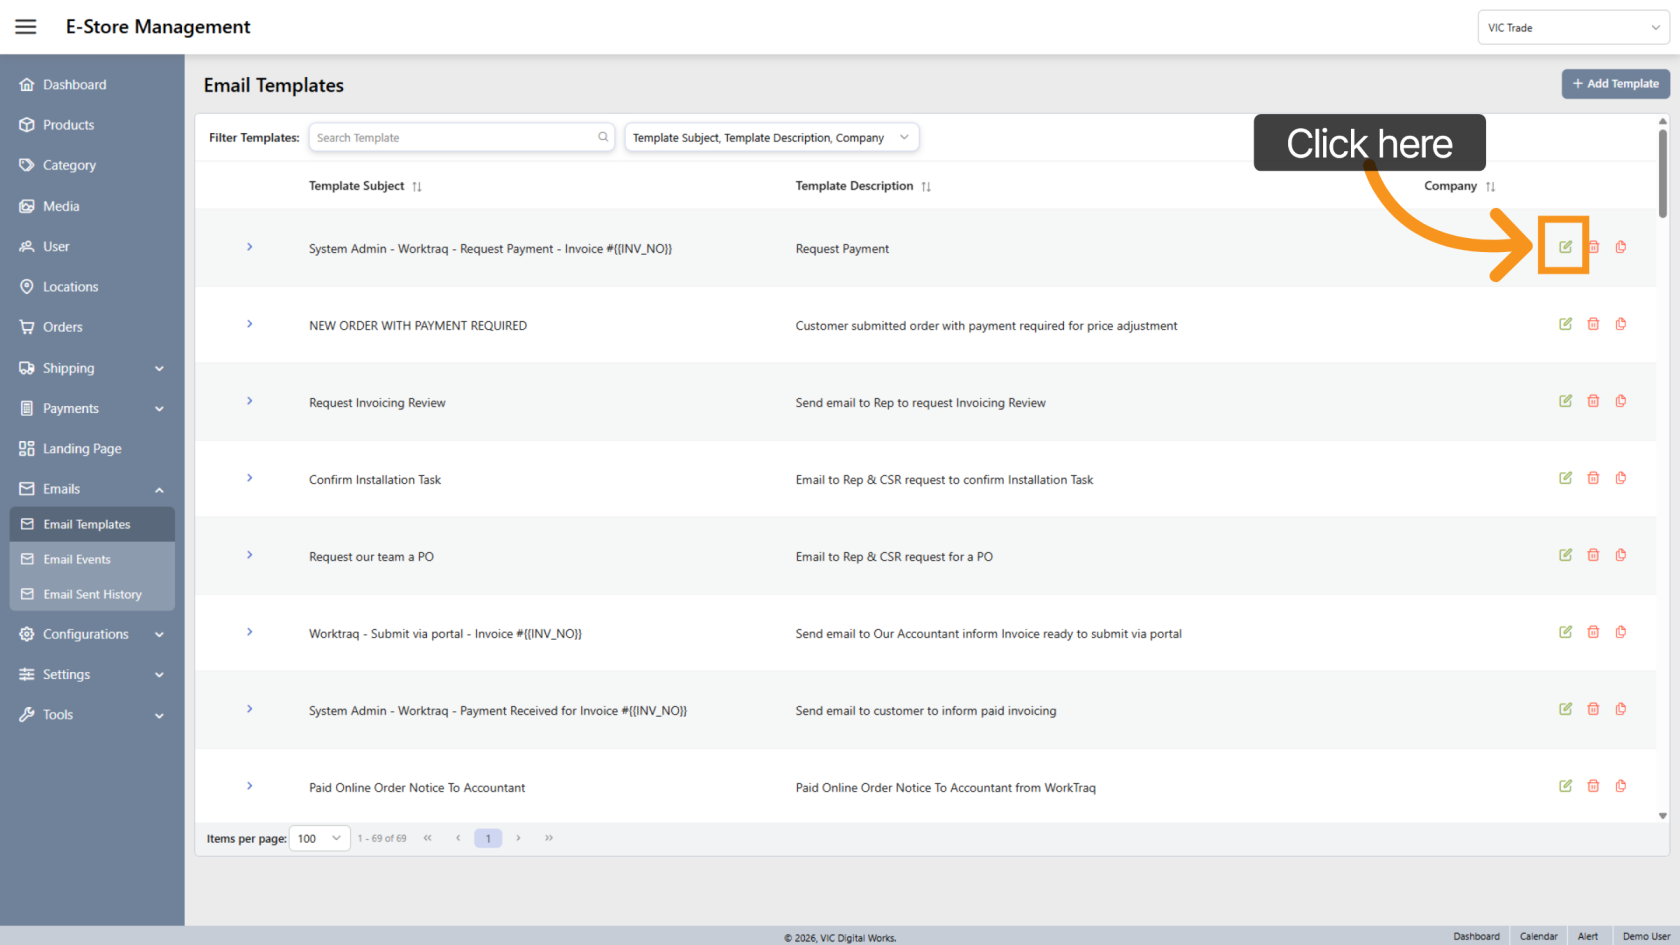
Task: Sort by Template Description column
Action: click(926, 187)
